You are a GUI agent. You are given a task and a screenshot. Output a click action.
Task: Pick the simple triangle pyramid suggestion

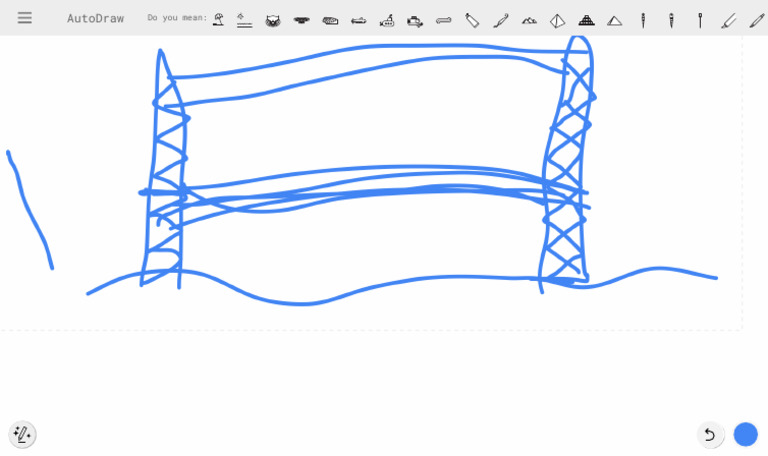tap(615, 21)
